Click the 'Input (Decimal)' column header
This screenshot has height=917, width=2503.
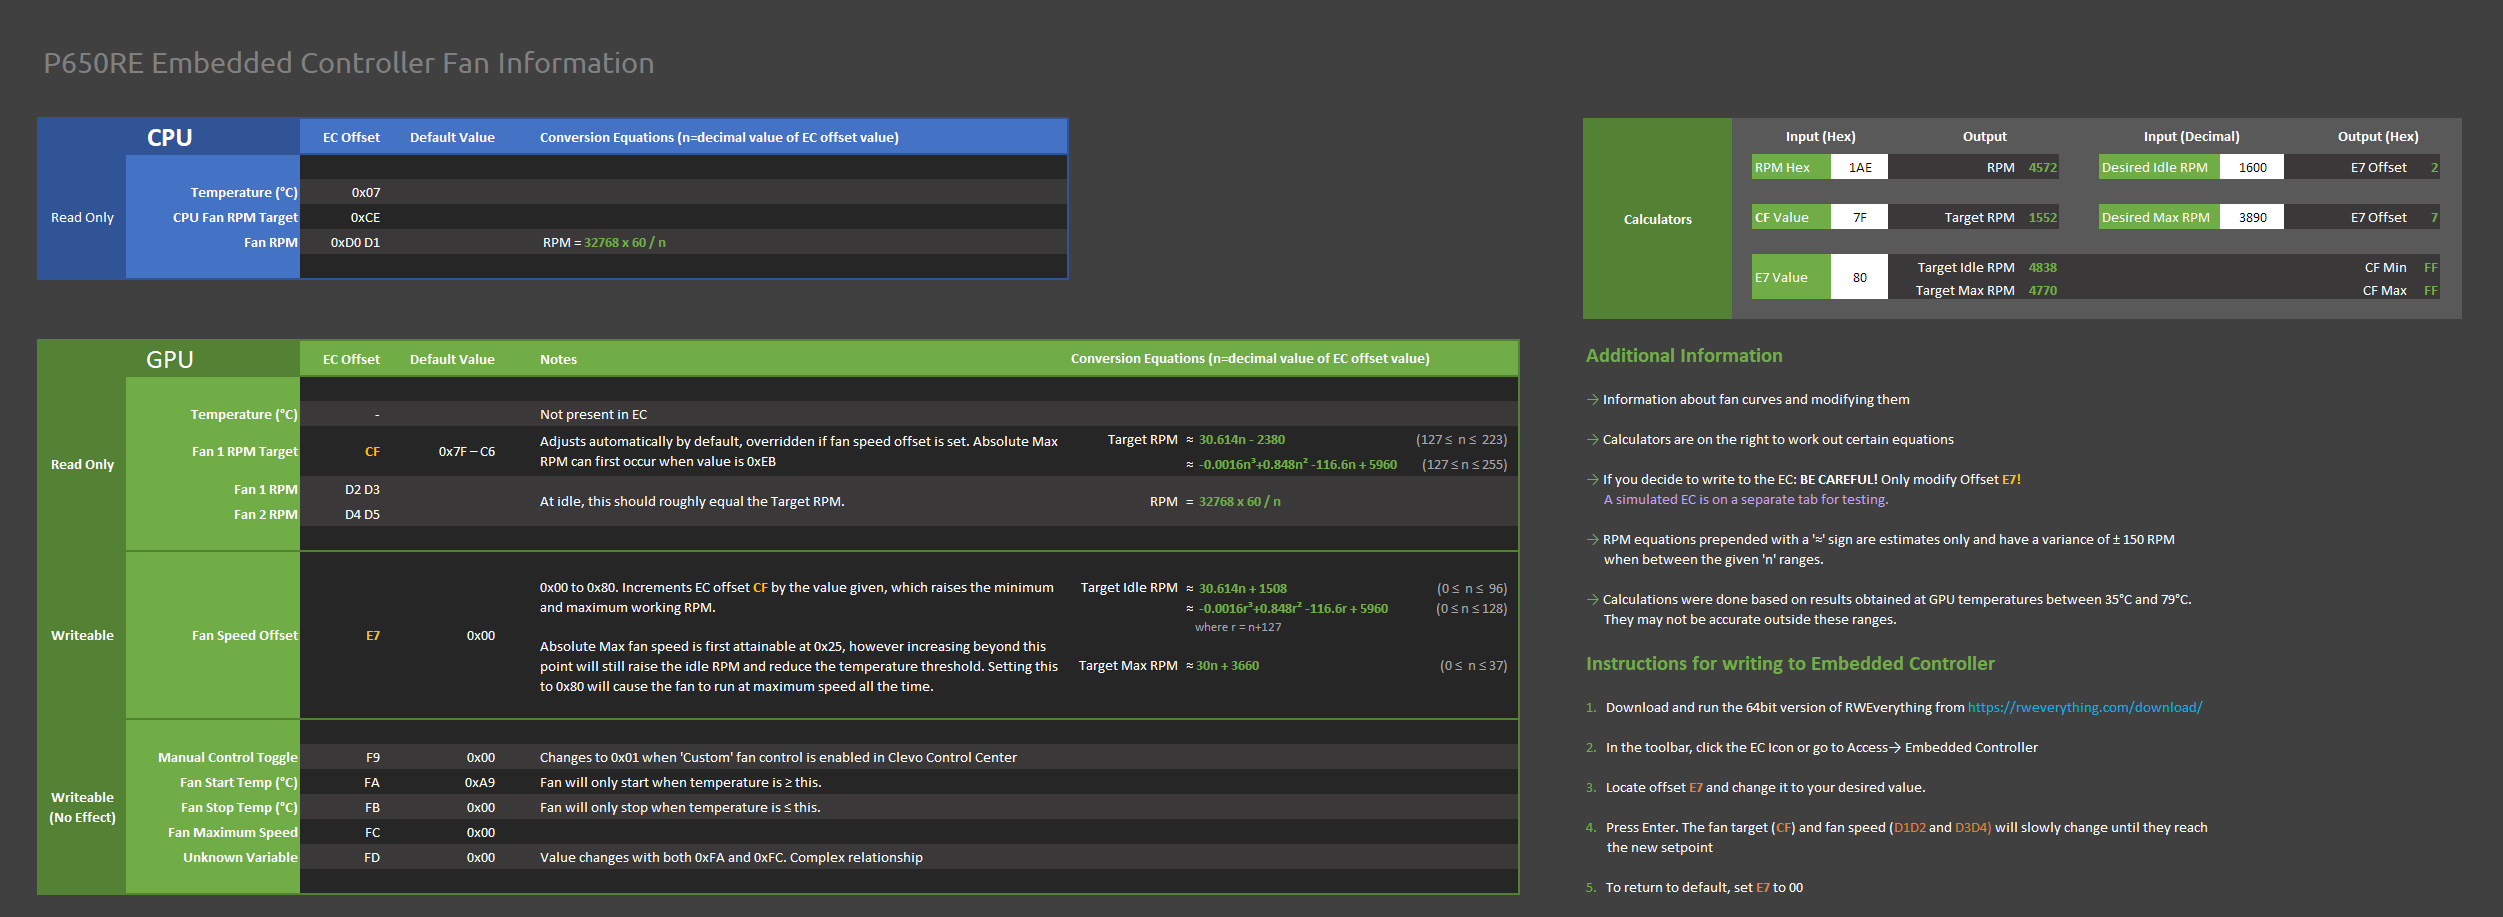coord(2191,136)
